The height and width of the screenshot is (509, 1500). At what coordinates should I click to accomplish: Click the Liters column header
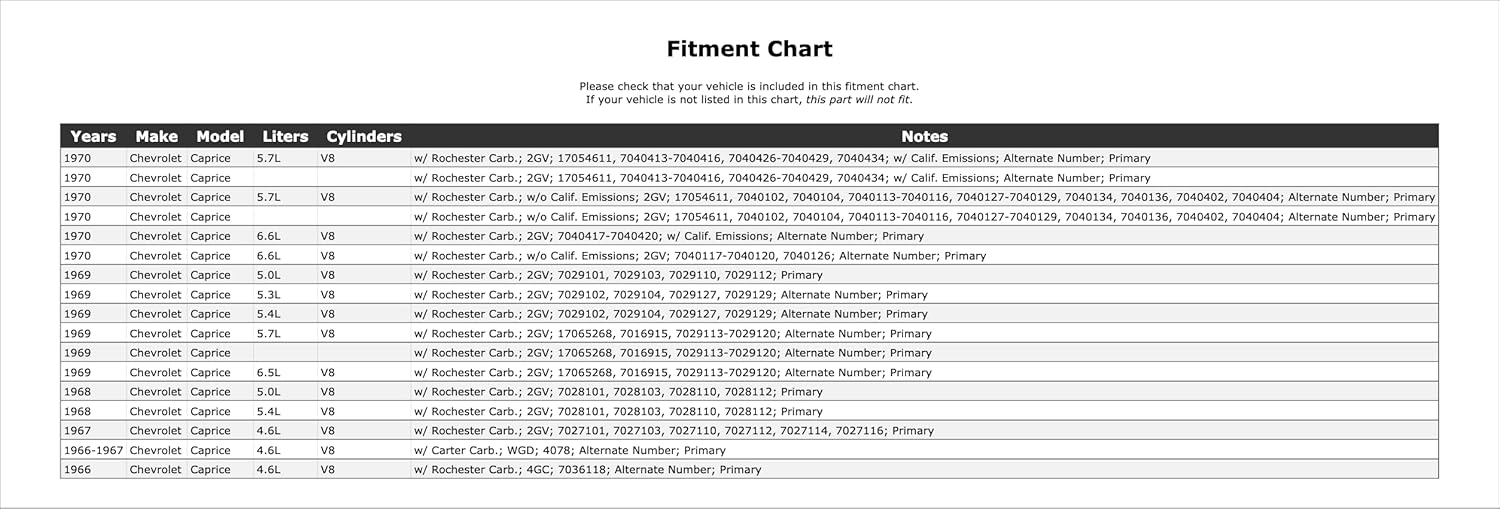pyautogui.click(x=285, y=137)
